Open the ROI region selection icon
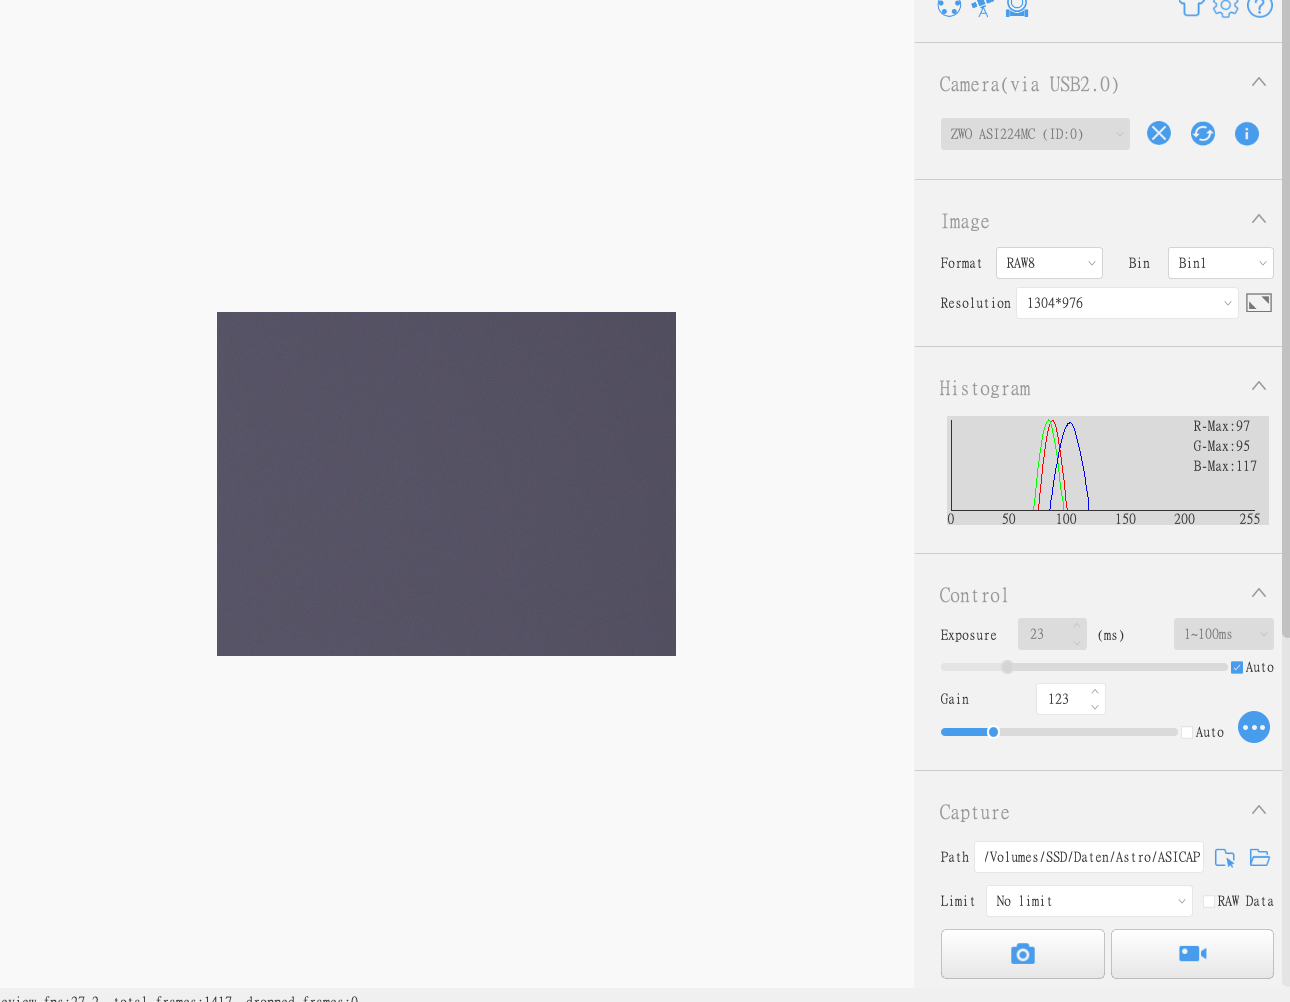Screen dimensions: 1290x1002 click(x=1259, y=303)
